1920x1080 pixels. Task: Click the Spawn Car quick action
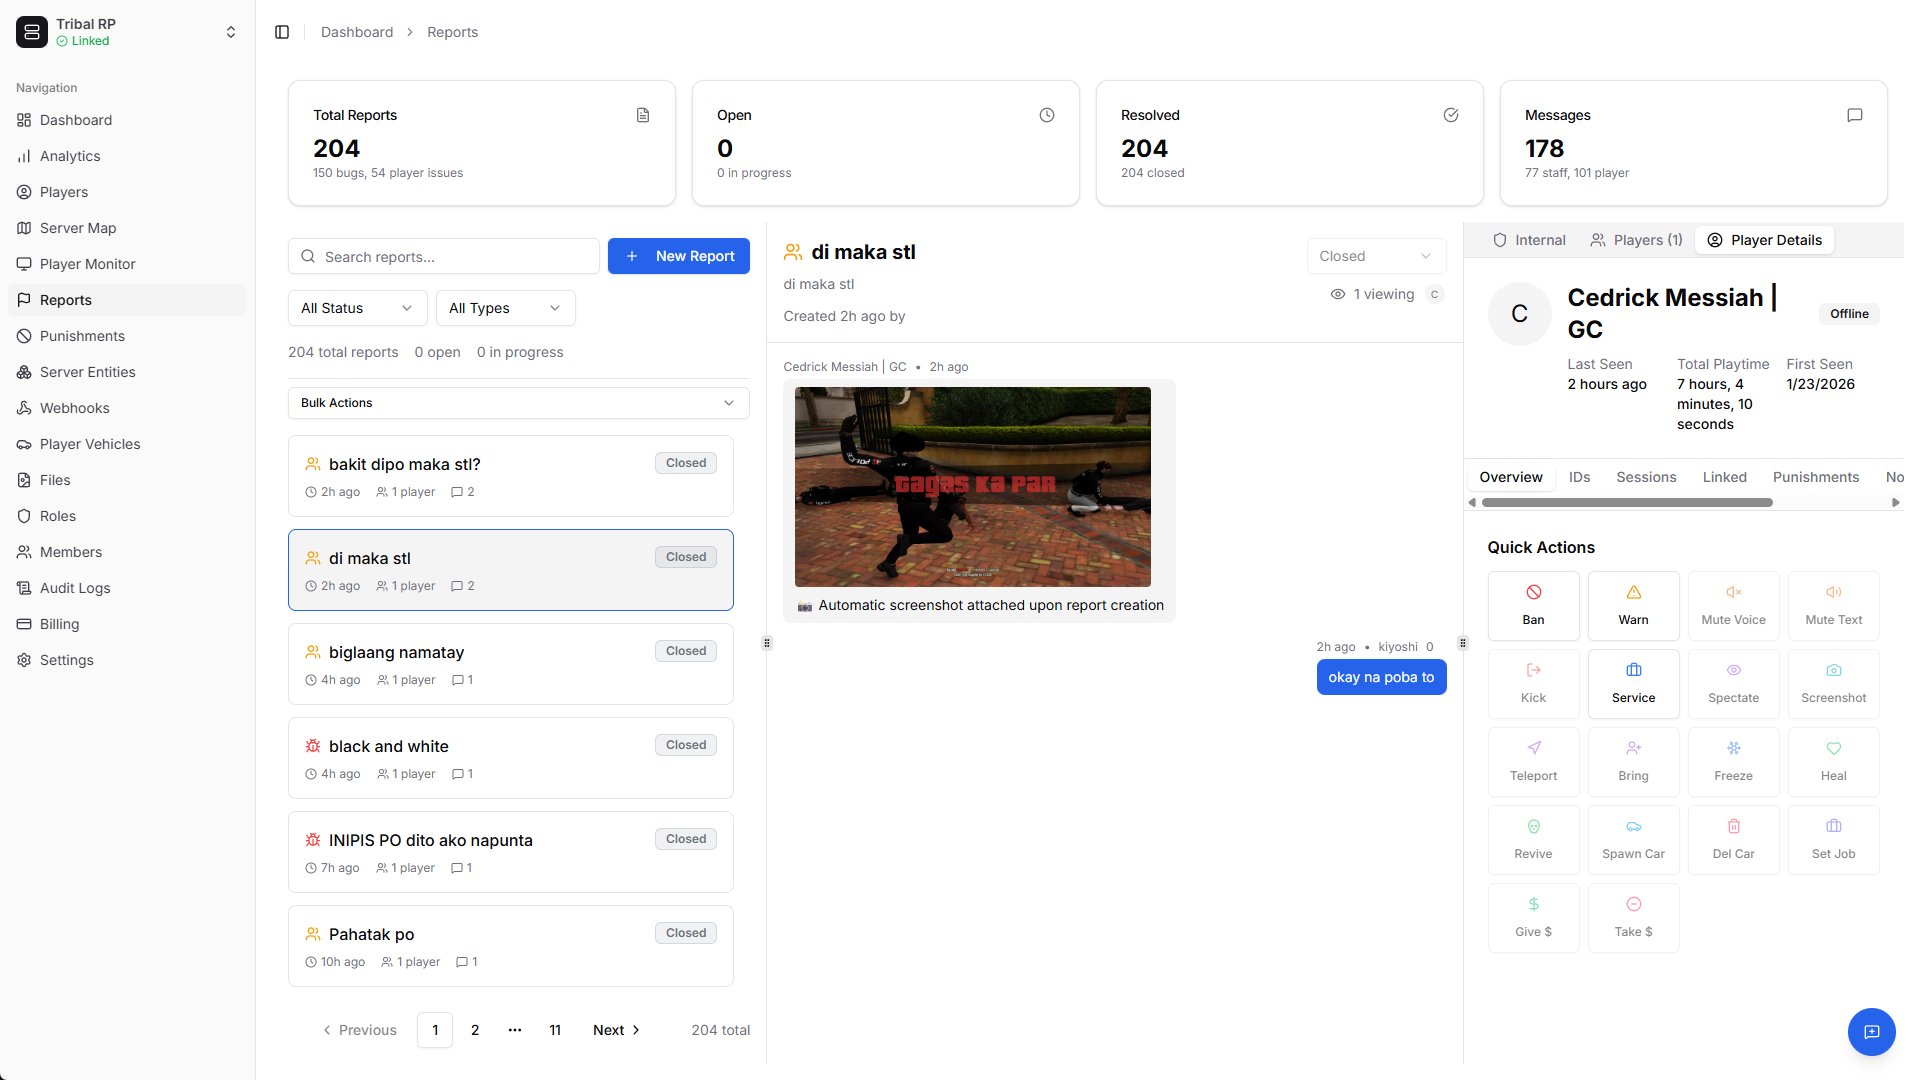point(1633,840)
